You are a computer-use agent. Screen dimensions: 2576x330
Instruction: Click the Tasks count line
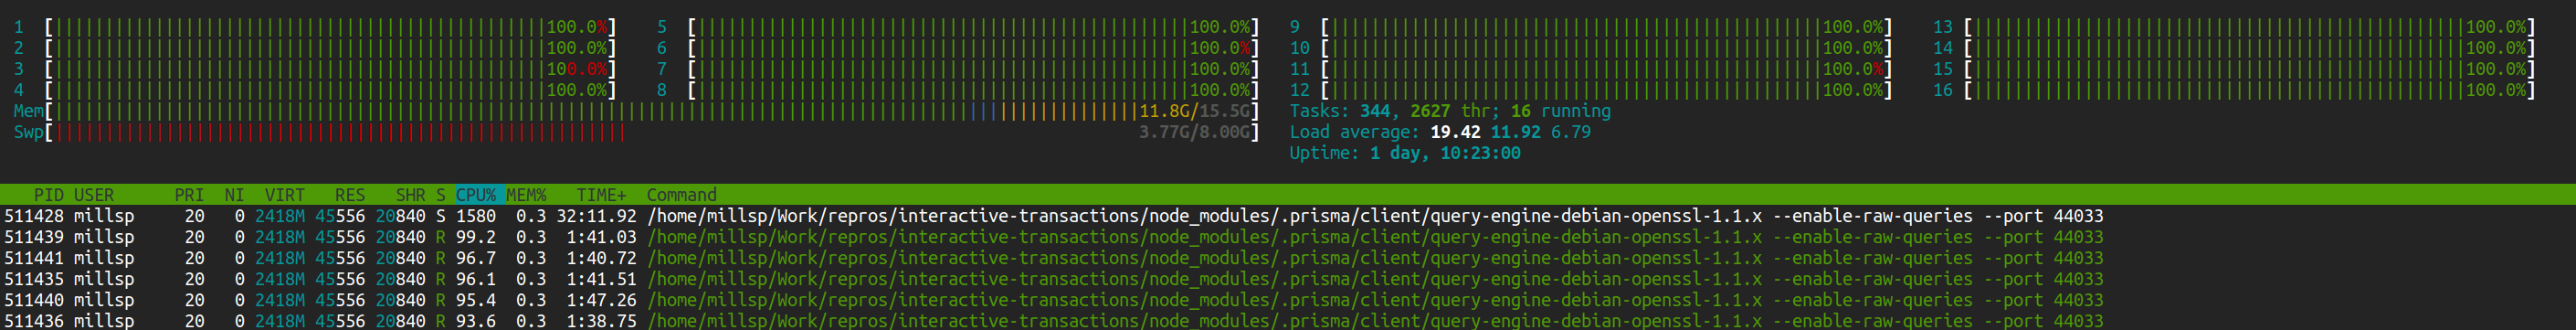click(x=1450, y=111)
